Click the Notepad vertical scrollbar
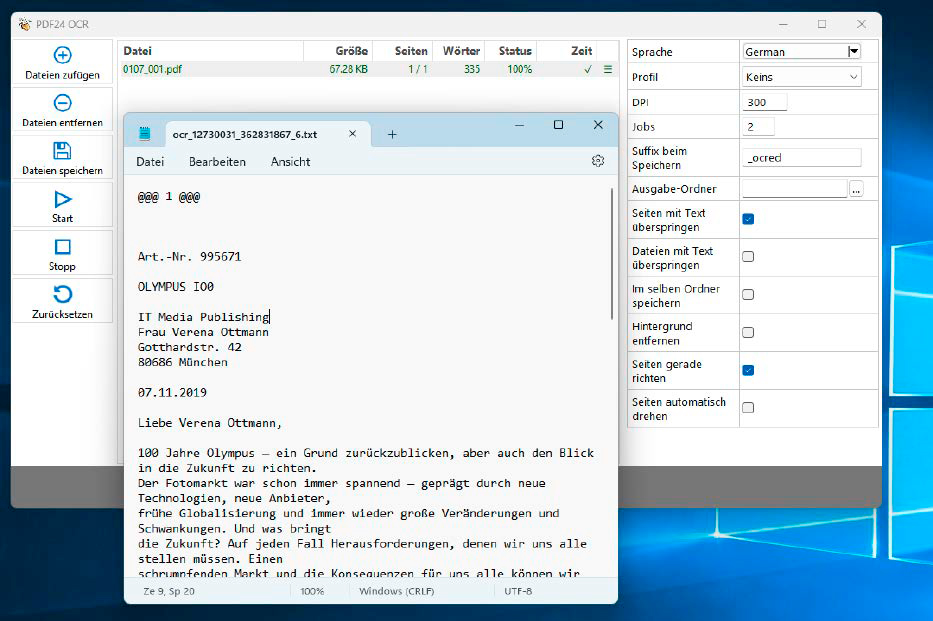The width and height of the screenshot is (933, 621). 612,254
